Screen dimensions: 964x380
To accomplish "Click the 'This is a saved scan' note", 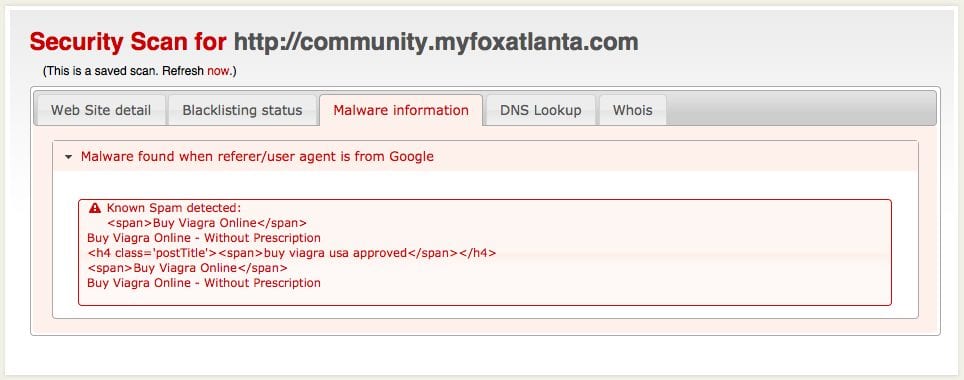I will pos(140,71).
